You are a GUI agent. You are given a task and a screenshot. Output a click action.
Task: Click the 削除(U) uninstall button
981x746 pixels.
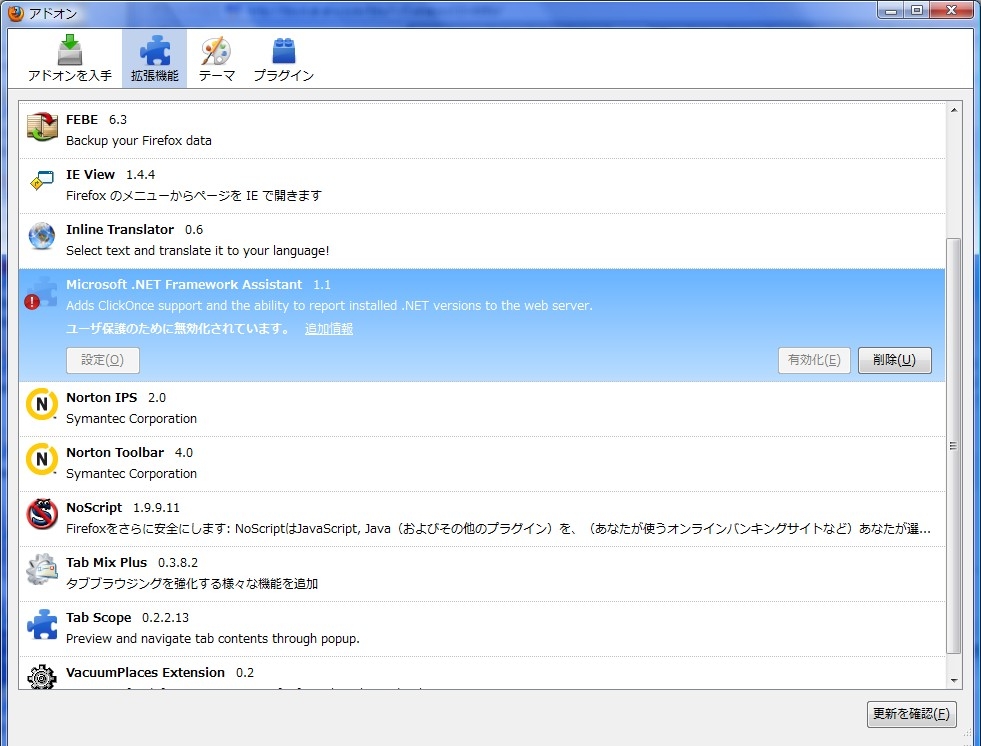[895, 360]
